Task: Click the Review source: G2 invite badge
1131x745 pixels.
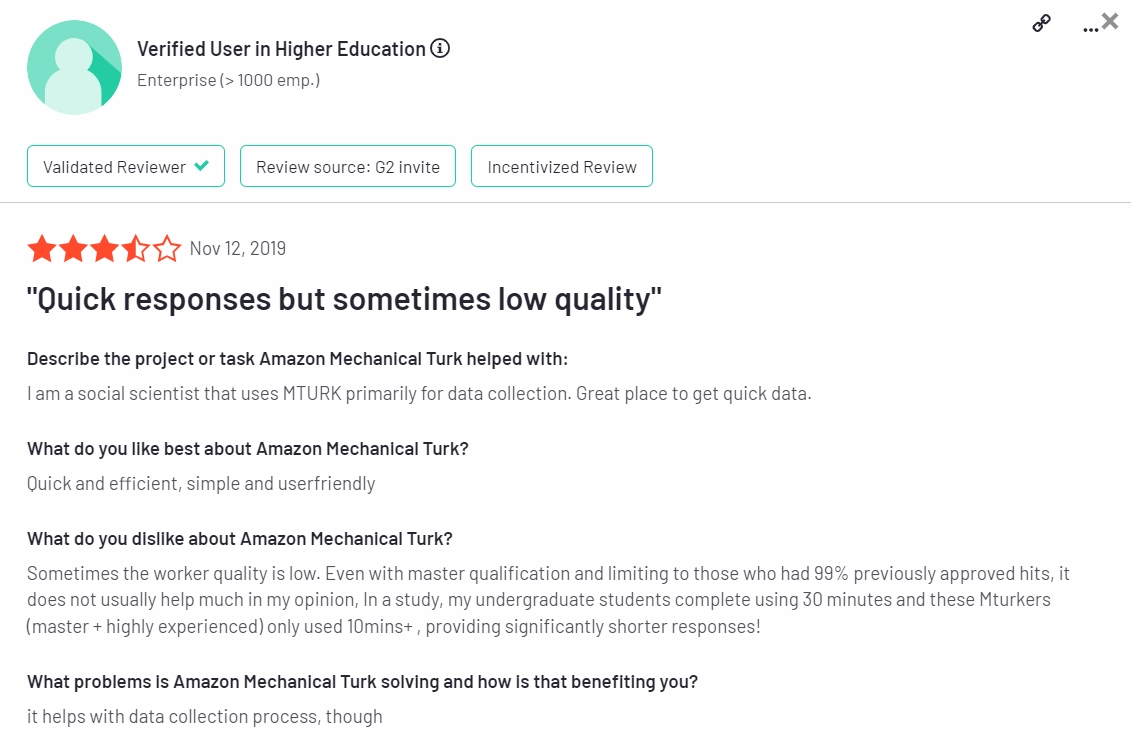Action: (348, 167)
